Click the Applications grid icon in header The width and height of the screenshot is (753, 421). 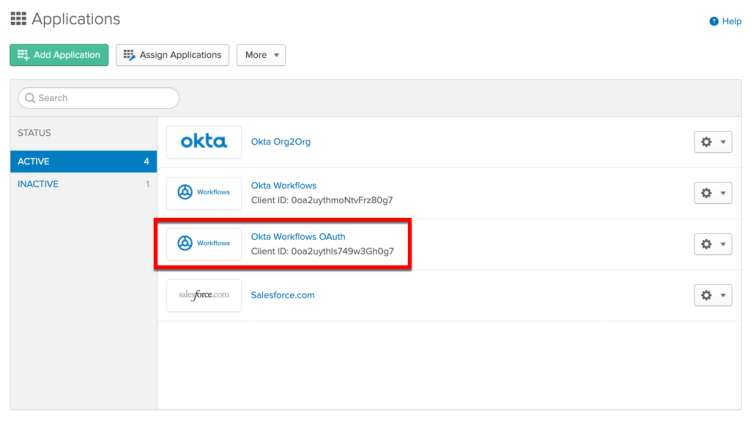(x=18, y=19)
